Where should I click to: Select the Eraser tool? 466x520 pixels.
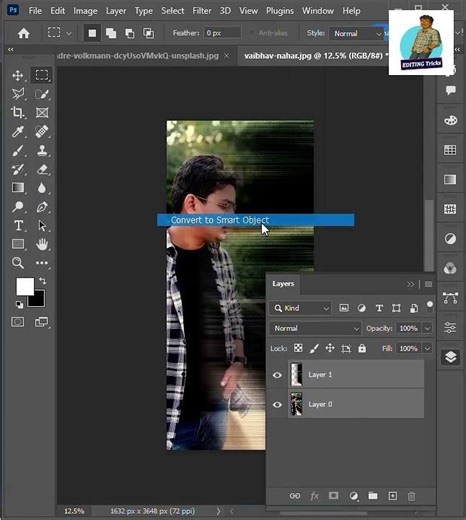[x=42, y=169]
